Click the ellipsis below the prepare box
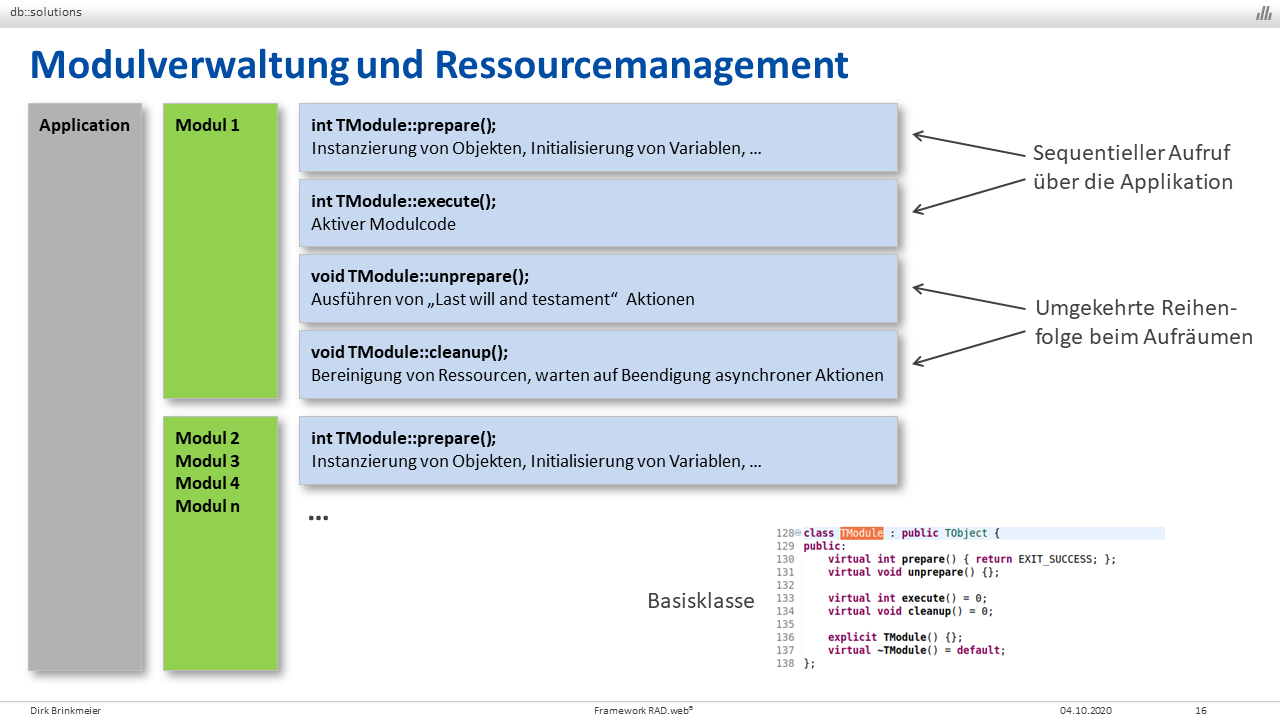 tap(318, 518)
